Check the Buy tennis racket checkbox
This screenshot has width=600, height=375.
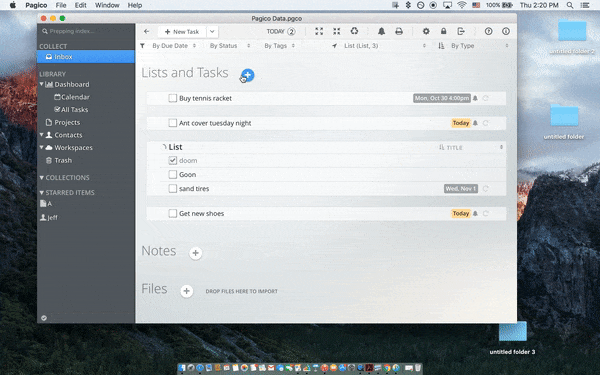173,98
